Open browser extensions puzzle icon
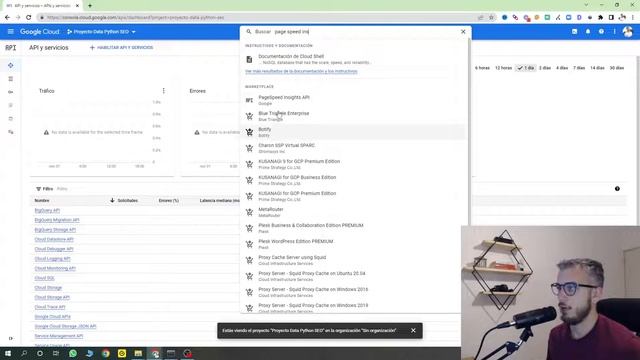This screenshot has height=360, width=640. point(600,18)
